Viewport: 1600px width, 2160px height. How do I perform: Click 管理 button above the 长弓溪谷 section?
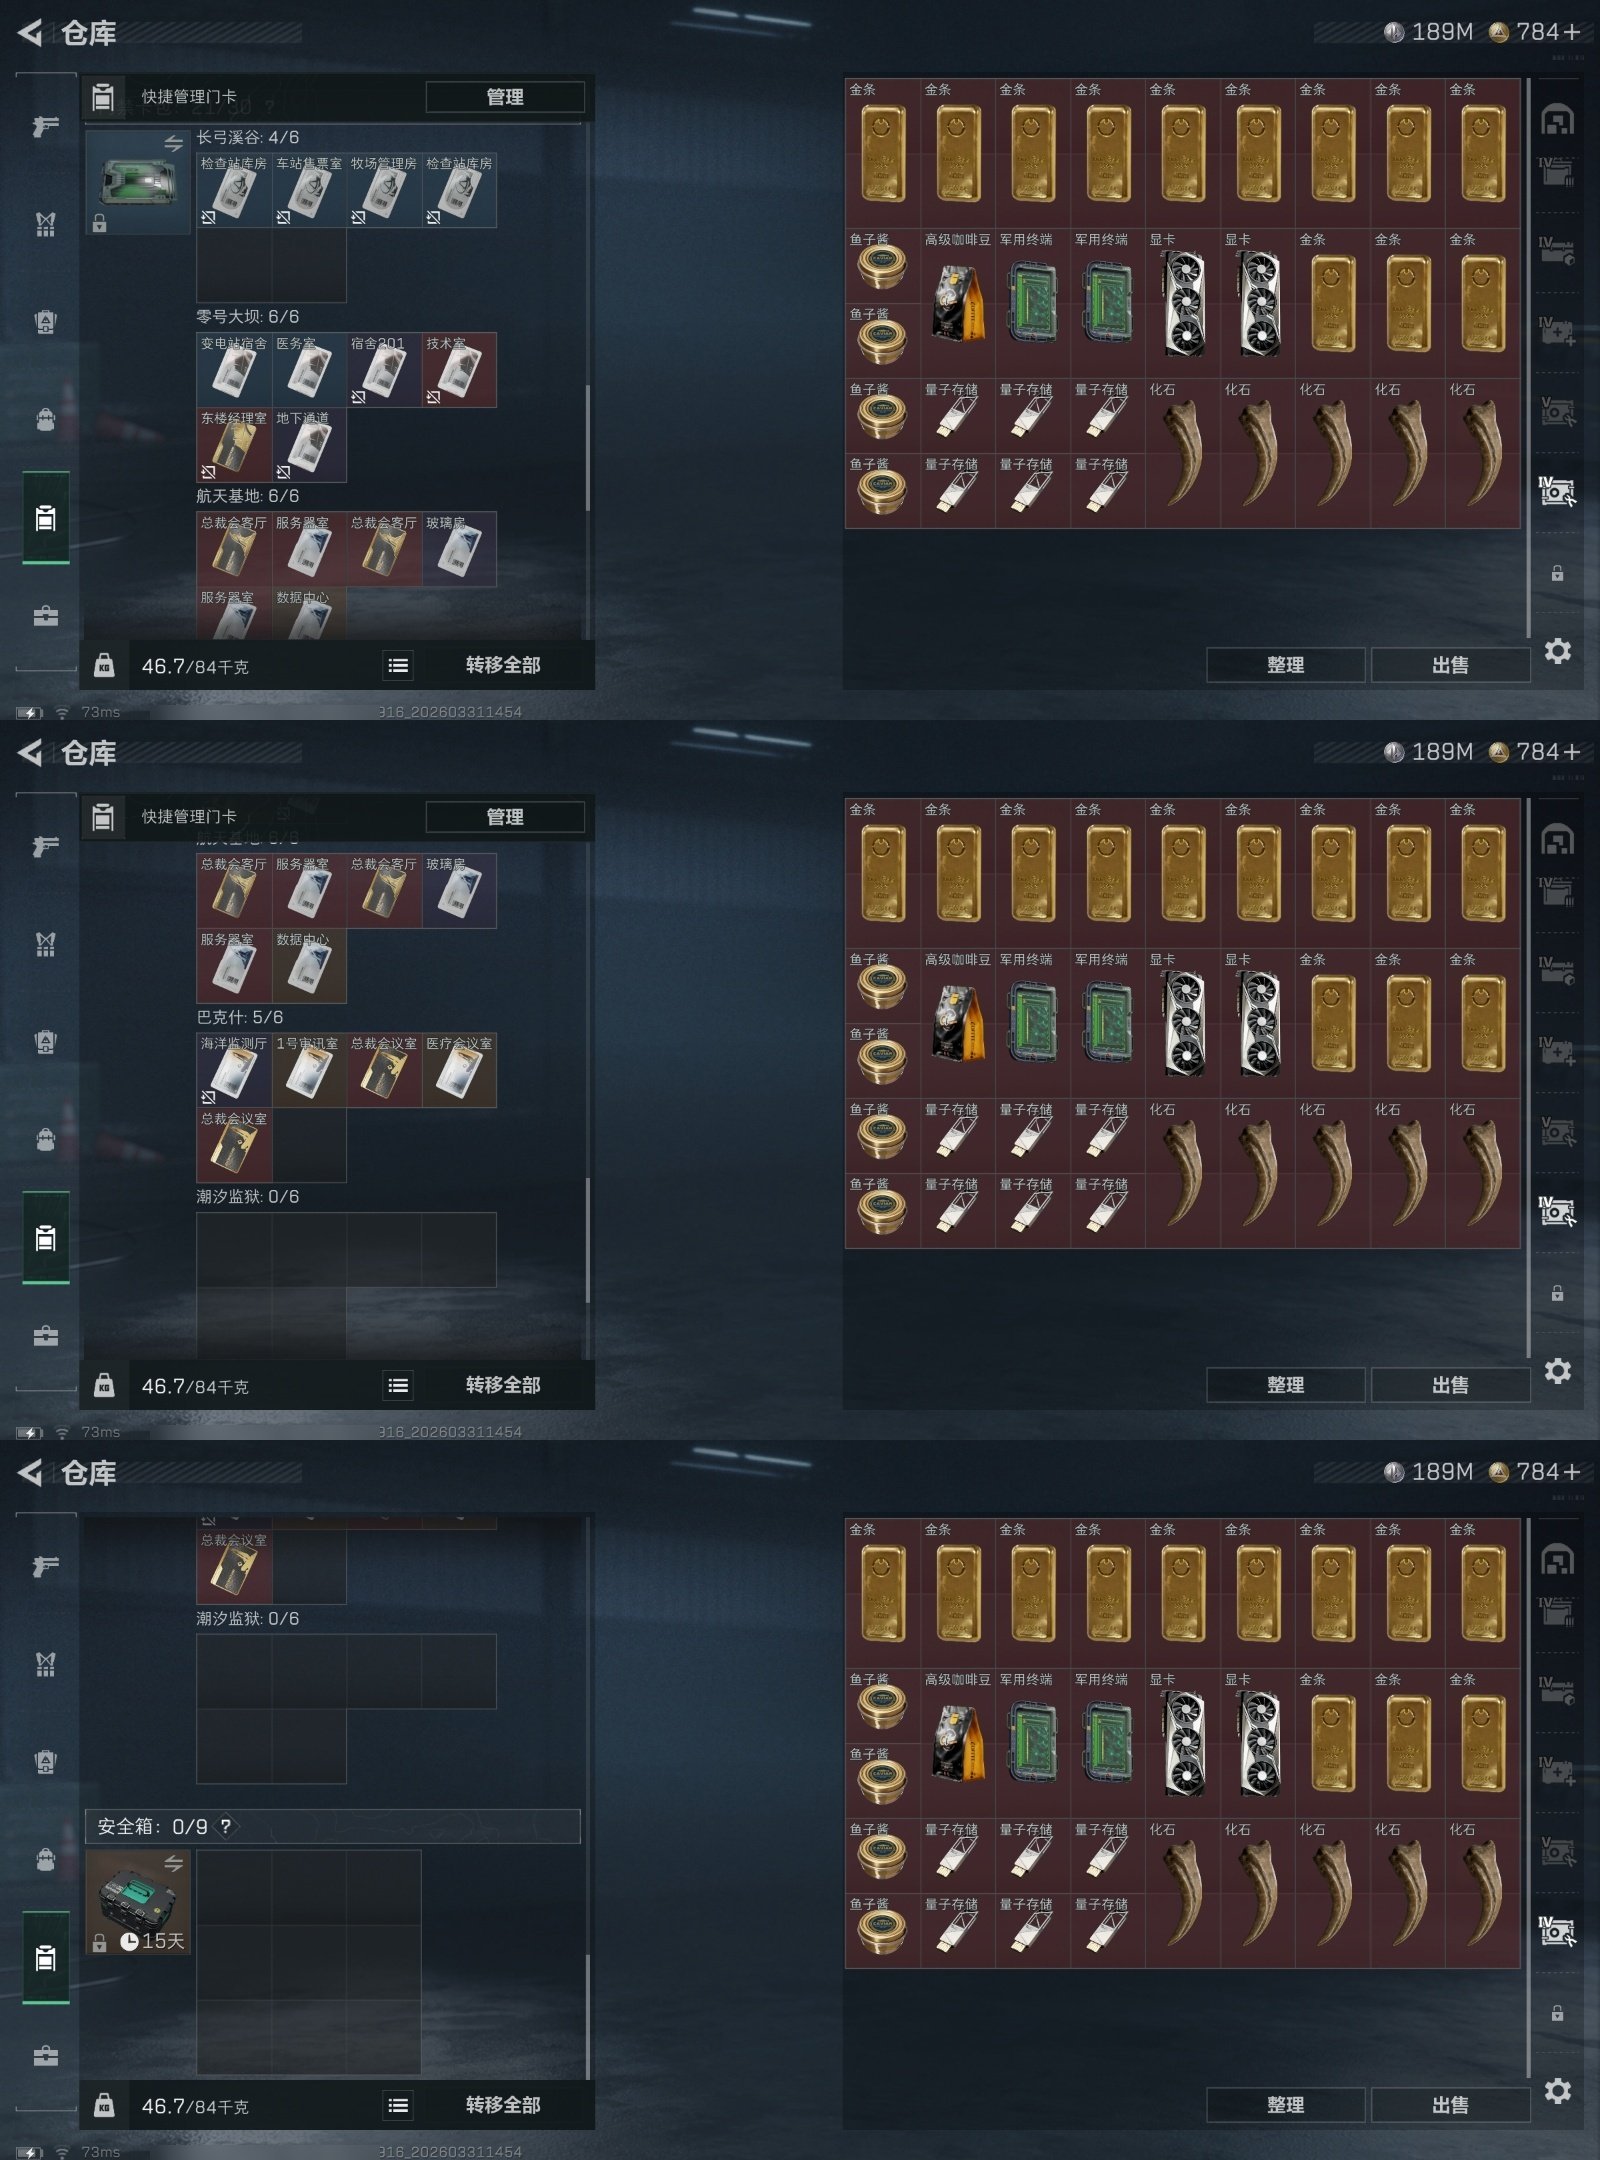[x=505, y=97]
